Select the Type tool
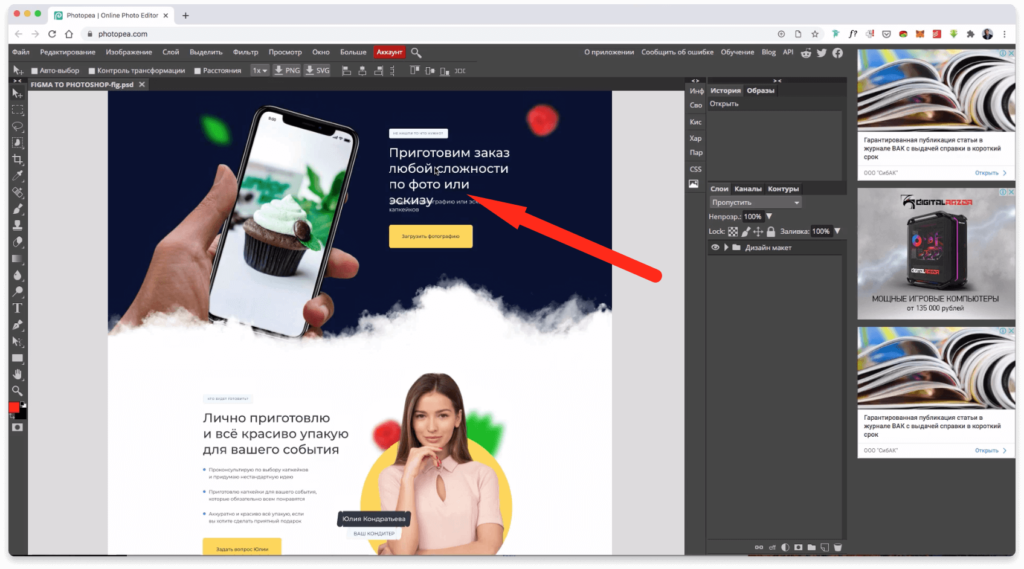The image size is (1024, 569). [17, 308]
